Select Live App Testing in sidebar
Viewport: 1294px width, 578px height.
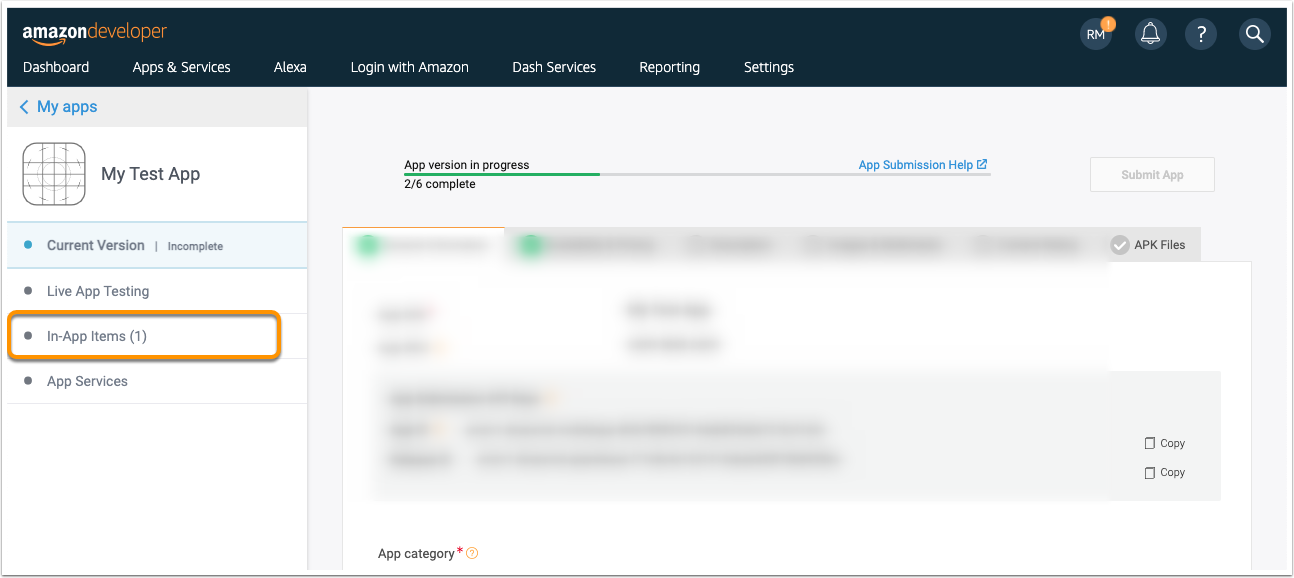157,291
